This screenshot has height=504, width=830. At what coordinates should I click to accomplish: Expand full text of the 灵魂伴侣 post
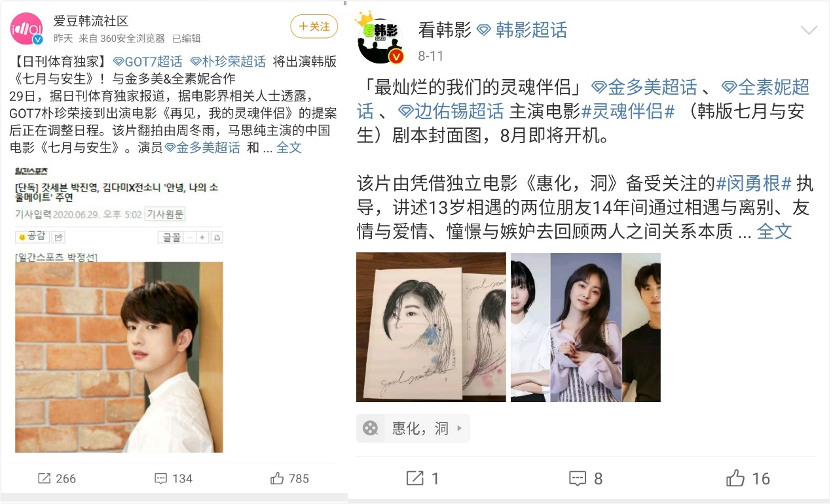point(774,231)
